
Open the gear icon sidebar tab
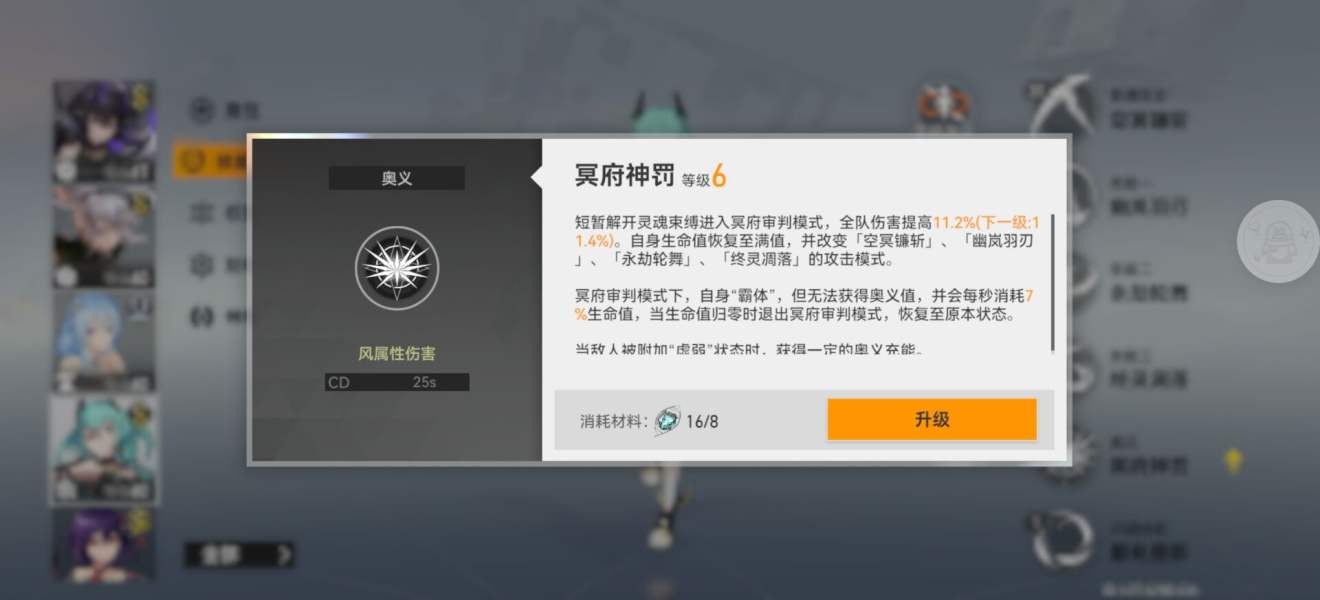203,265
